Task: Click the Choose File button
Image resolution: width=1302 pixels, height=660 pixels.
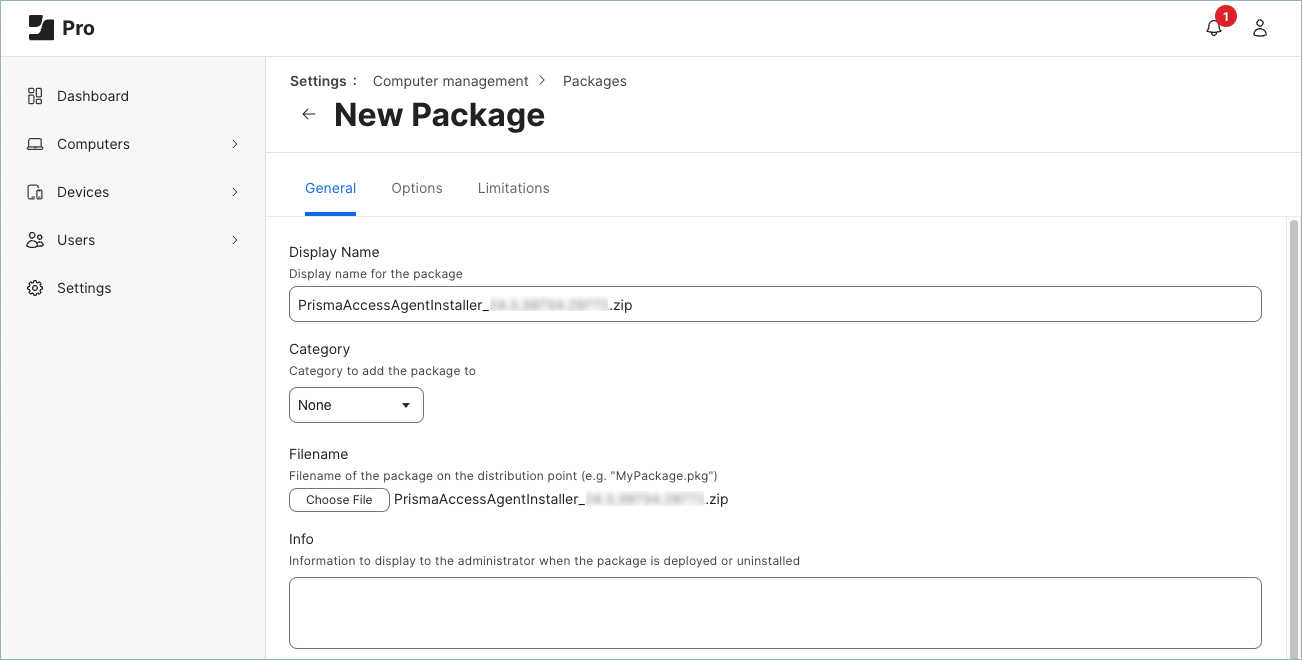Action: (x=339, y=500)
